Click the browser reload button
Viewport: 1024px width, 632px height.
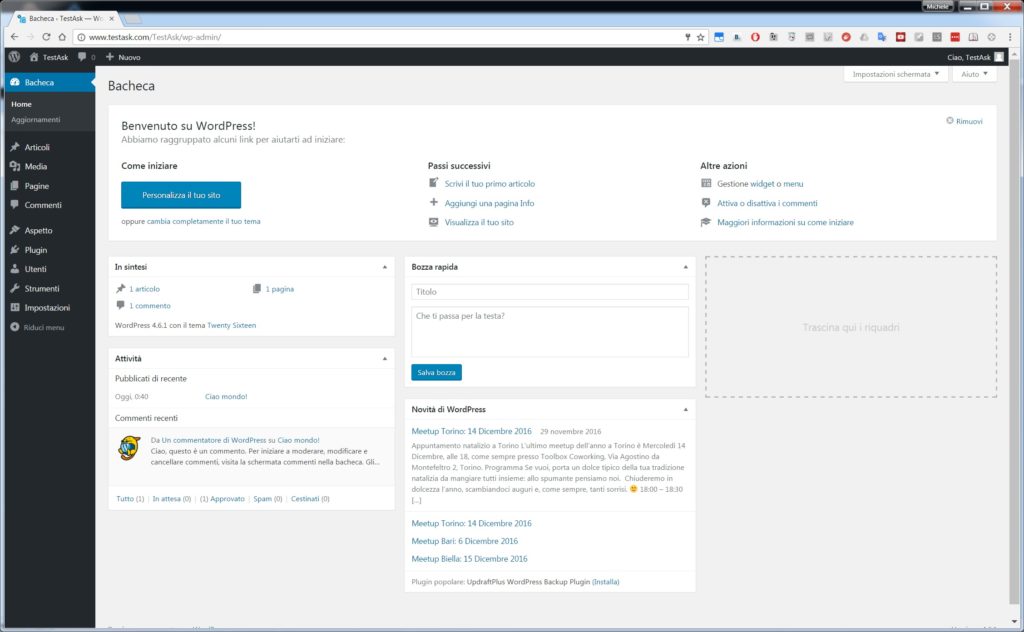click(46, 37)
